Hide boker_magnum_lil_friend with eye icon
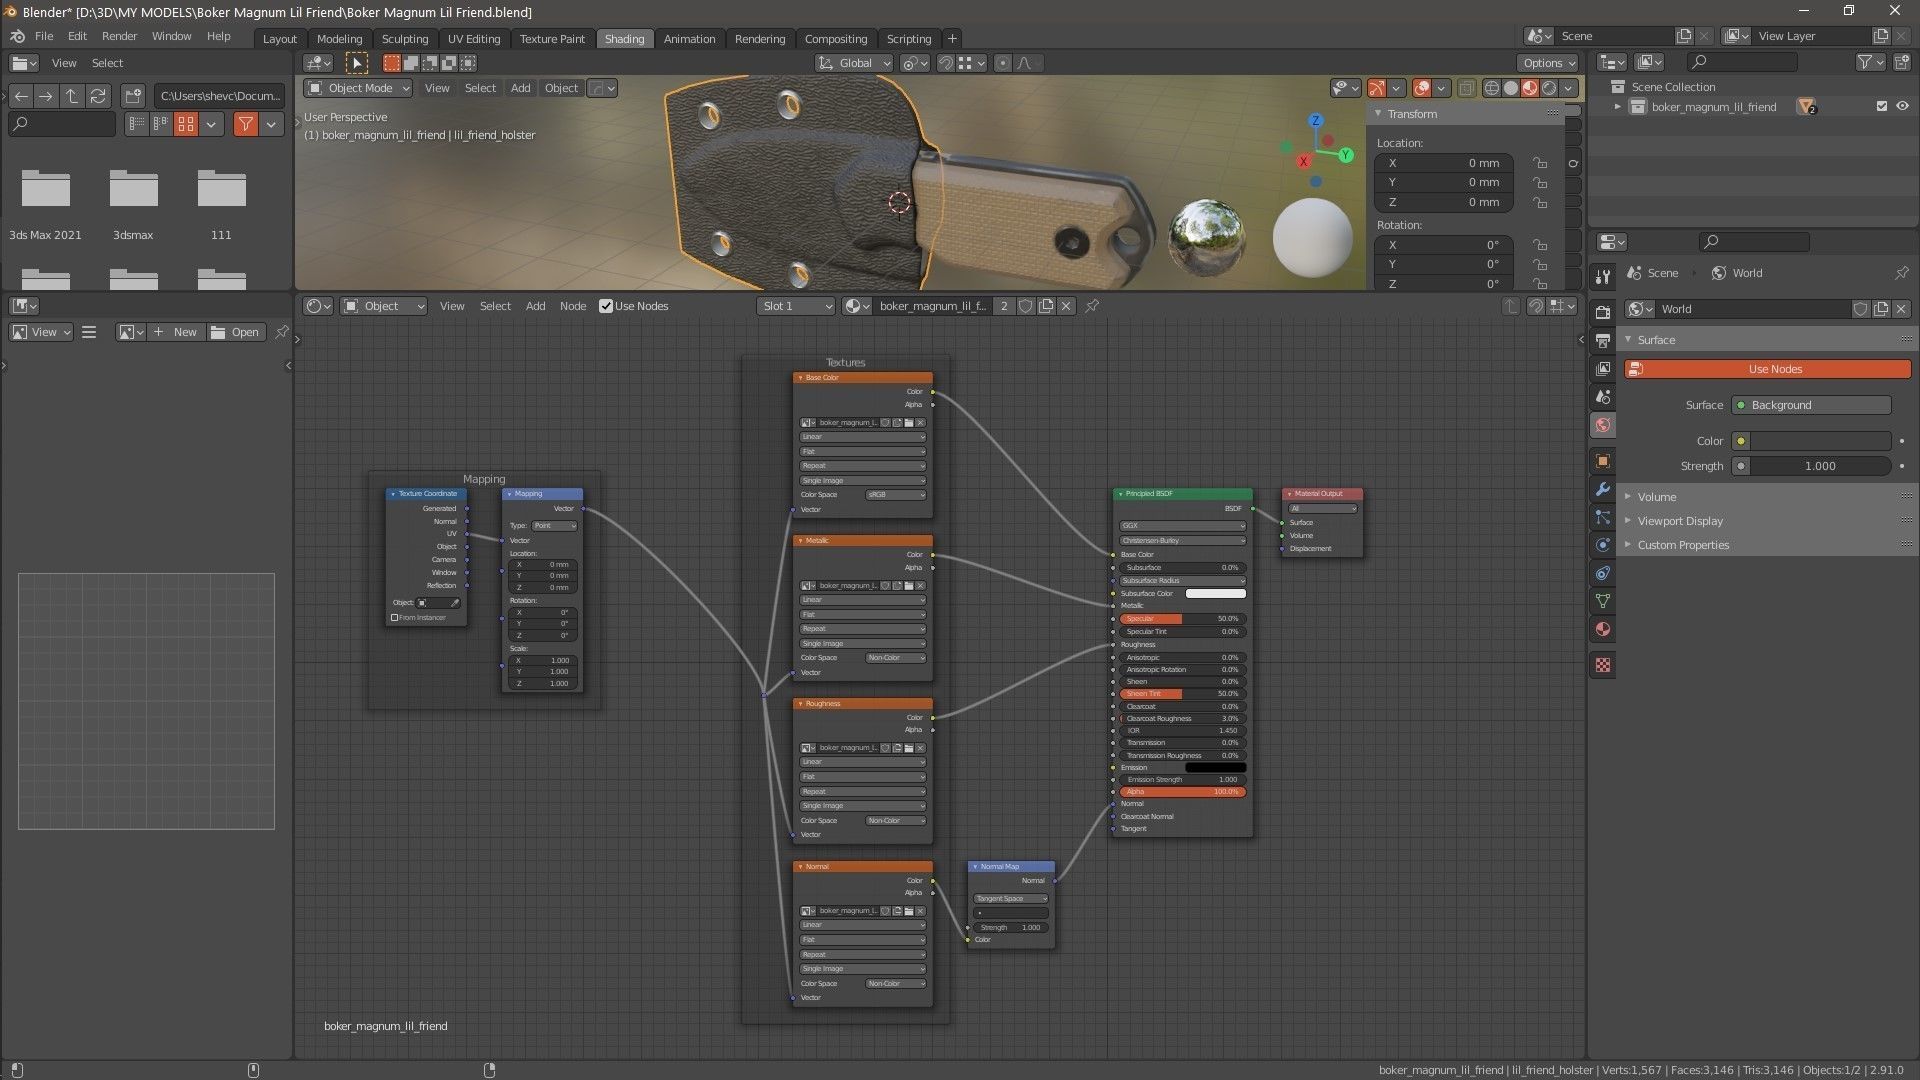 tap(1902, 106)
